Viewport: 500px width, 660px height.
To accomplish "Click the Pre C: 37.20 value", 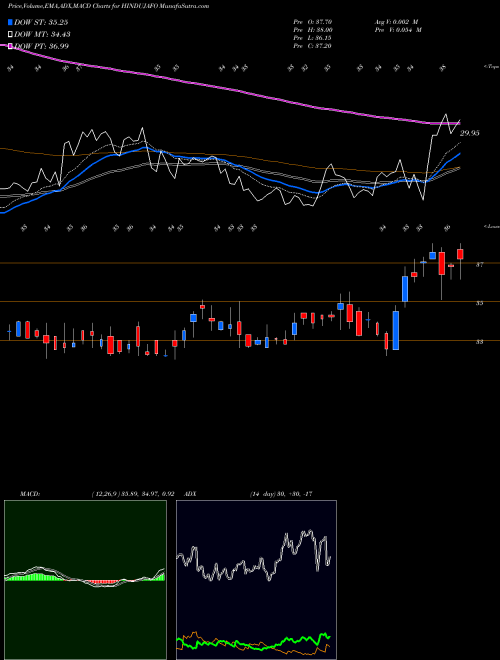I will [x=313, y=46].
